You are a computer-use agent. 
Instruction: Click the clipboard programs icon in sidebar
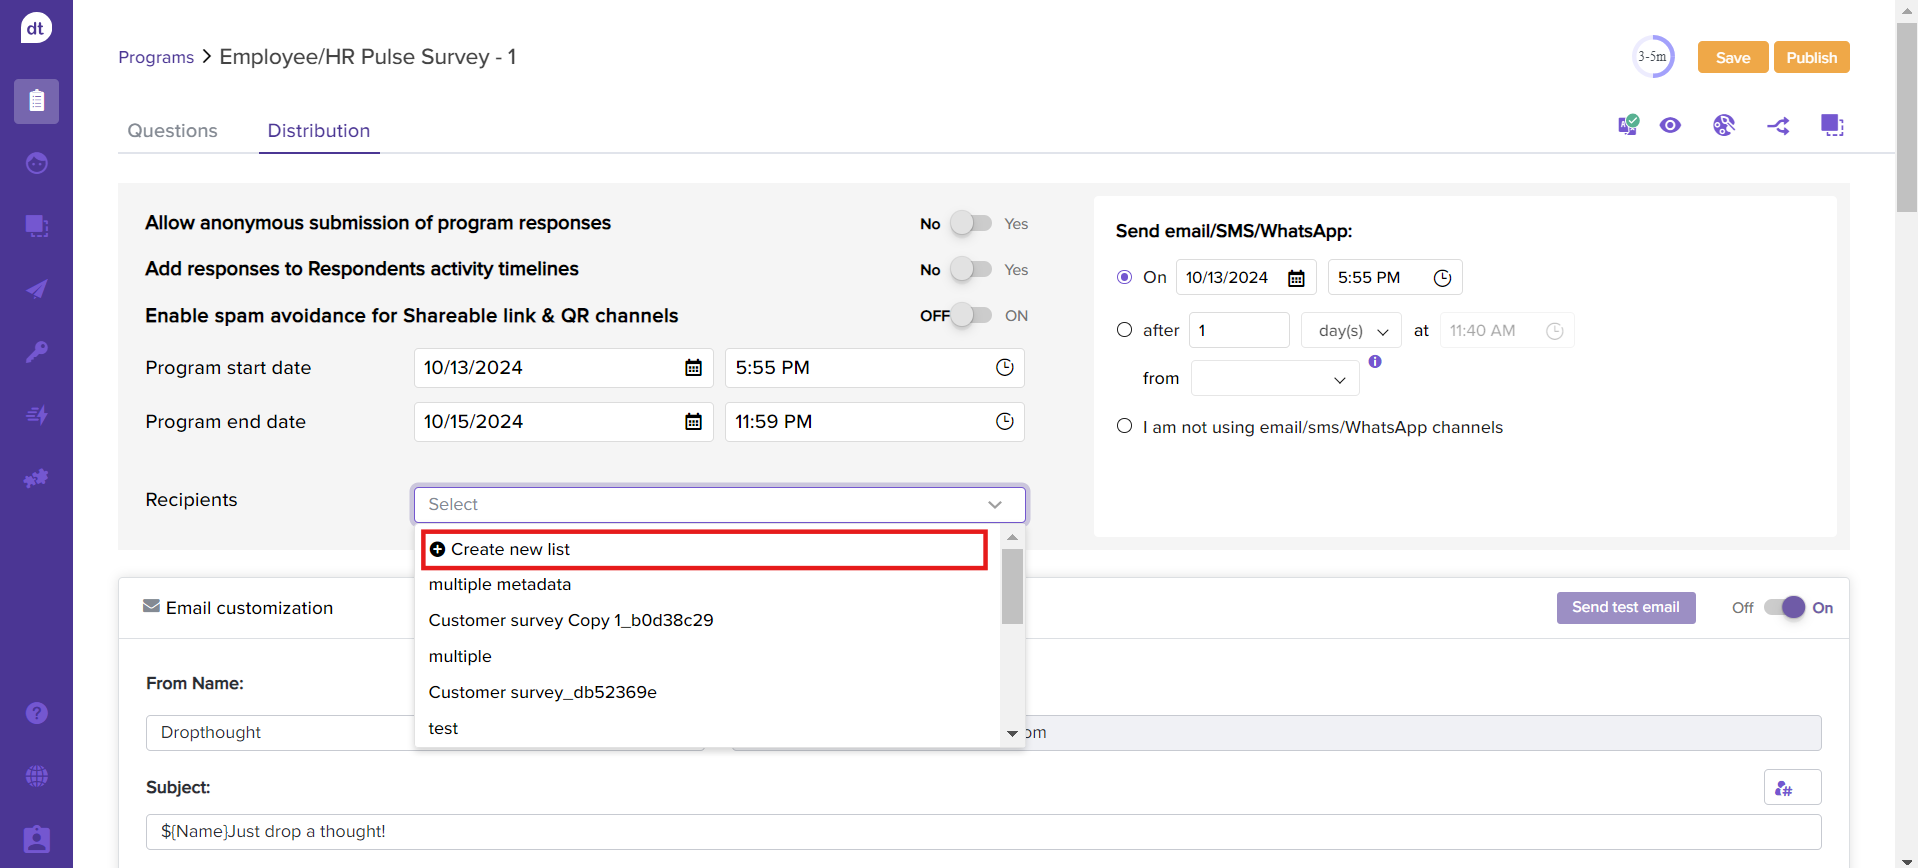coord(36,101)
